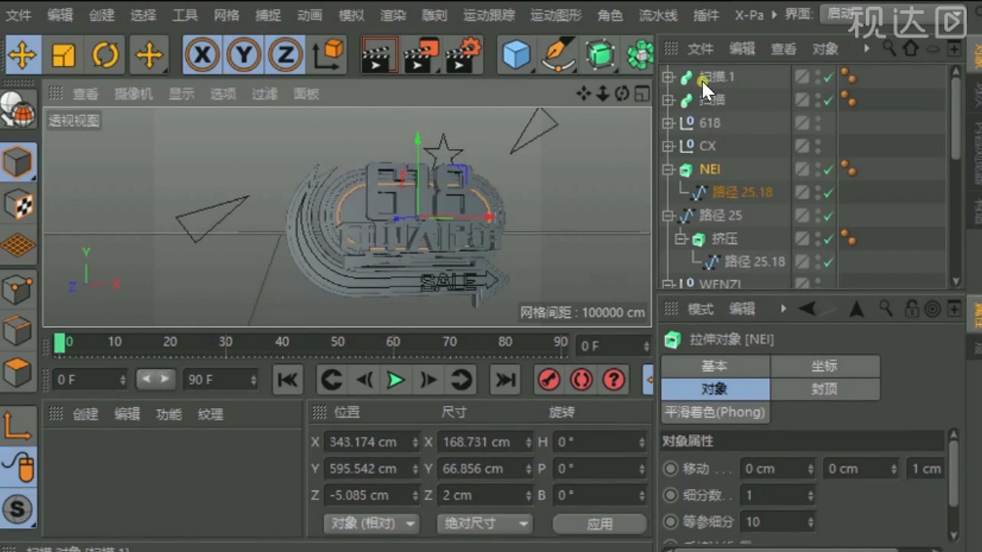Viewport: 982px width, 552px height.
Task: Expand the 扫描.1 sweep object
Action: [x=668, y=77]
